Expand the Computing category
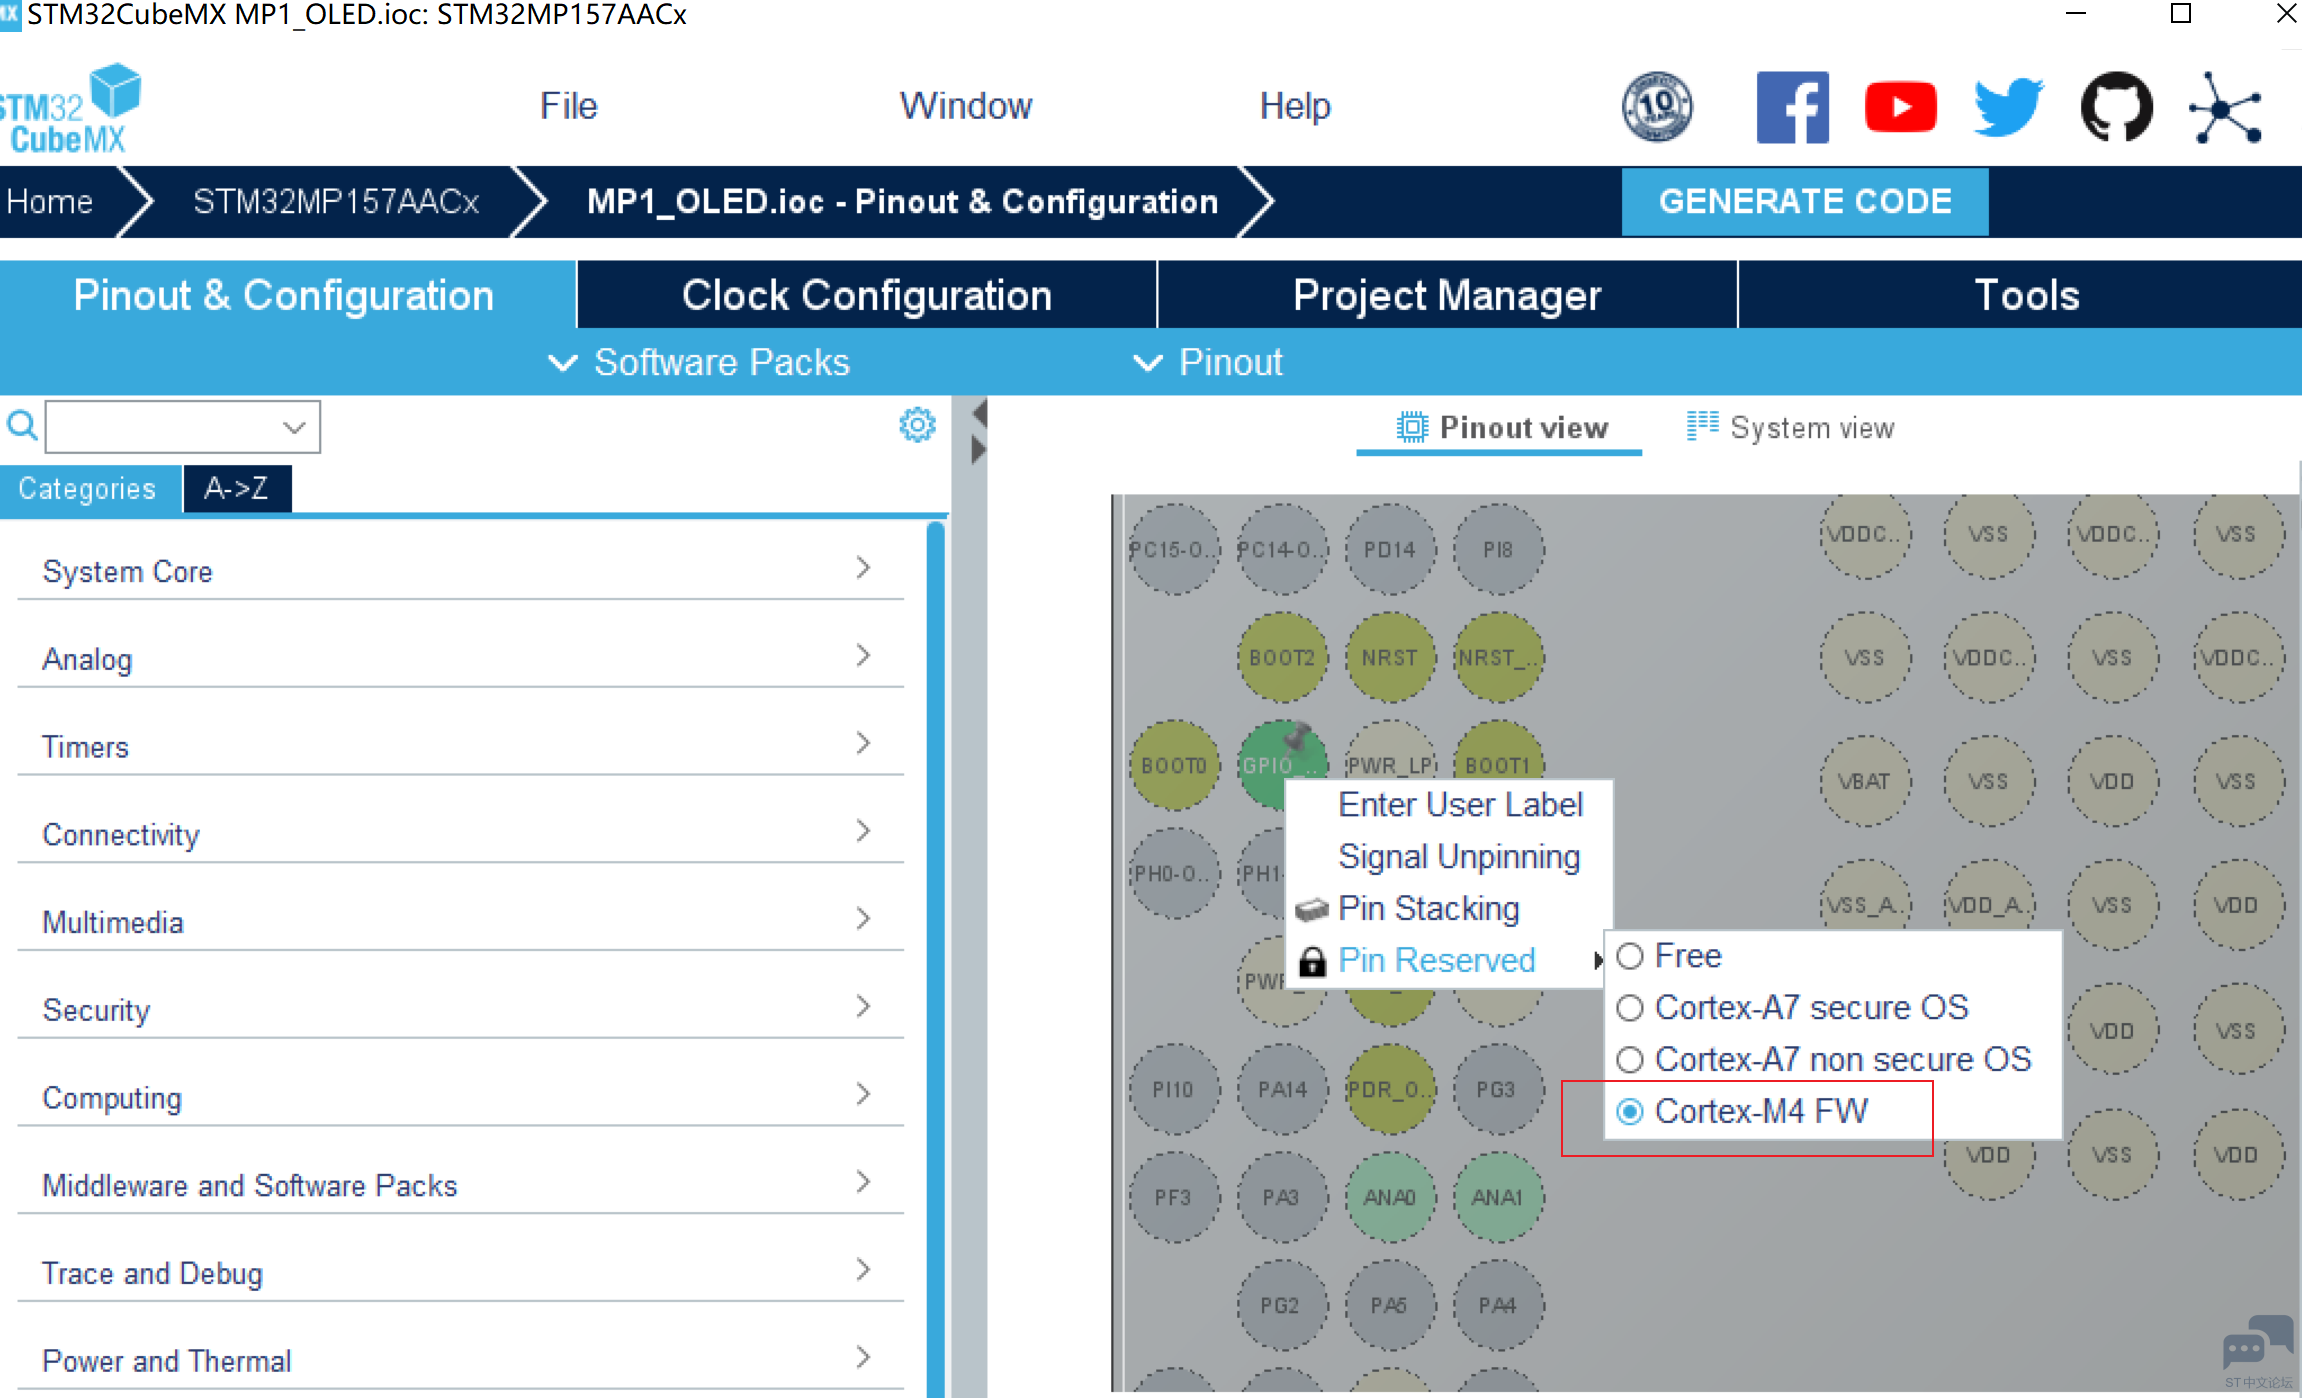Screen dimensions: 2302x1398 (460, 1097)
